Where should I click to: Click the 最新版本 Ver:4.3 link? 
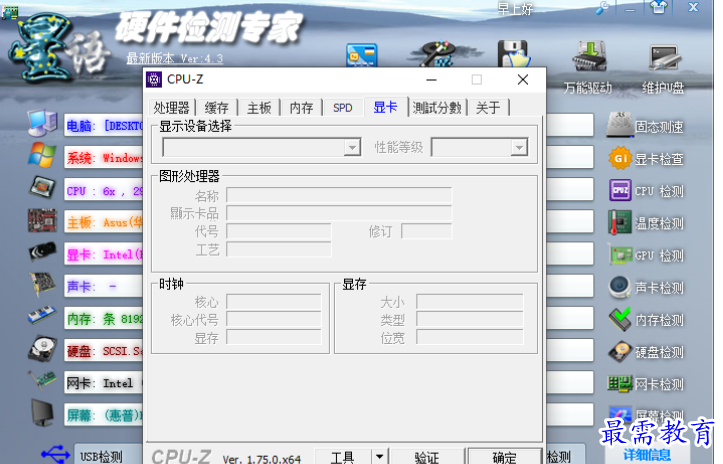(x=175, y=59)
